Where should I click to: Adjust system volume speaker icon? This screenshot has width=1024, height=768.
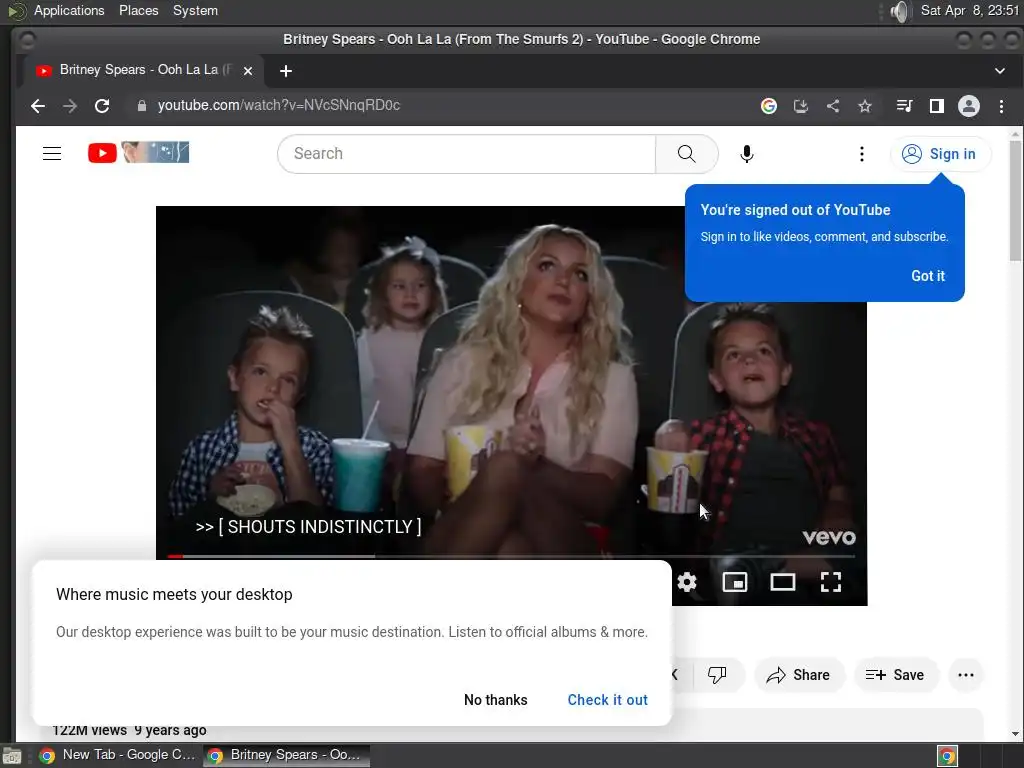pyautogui.click(x=900, y=10)
